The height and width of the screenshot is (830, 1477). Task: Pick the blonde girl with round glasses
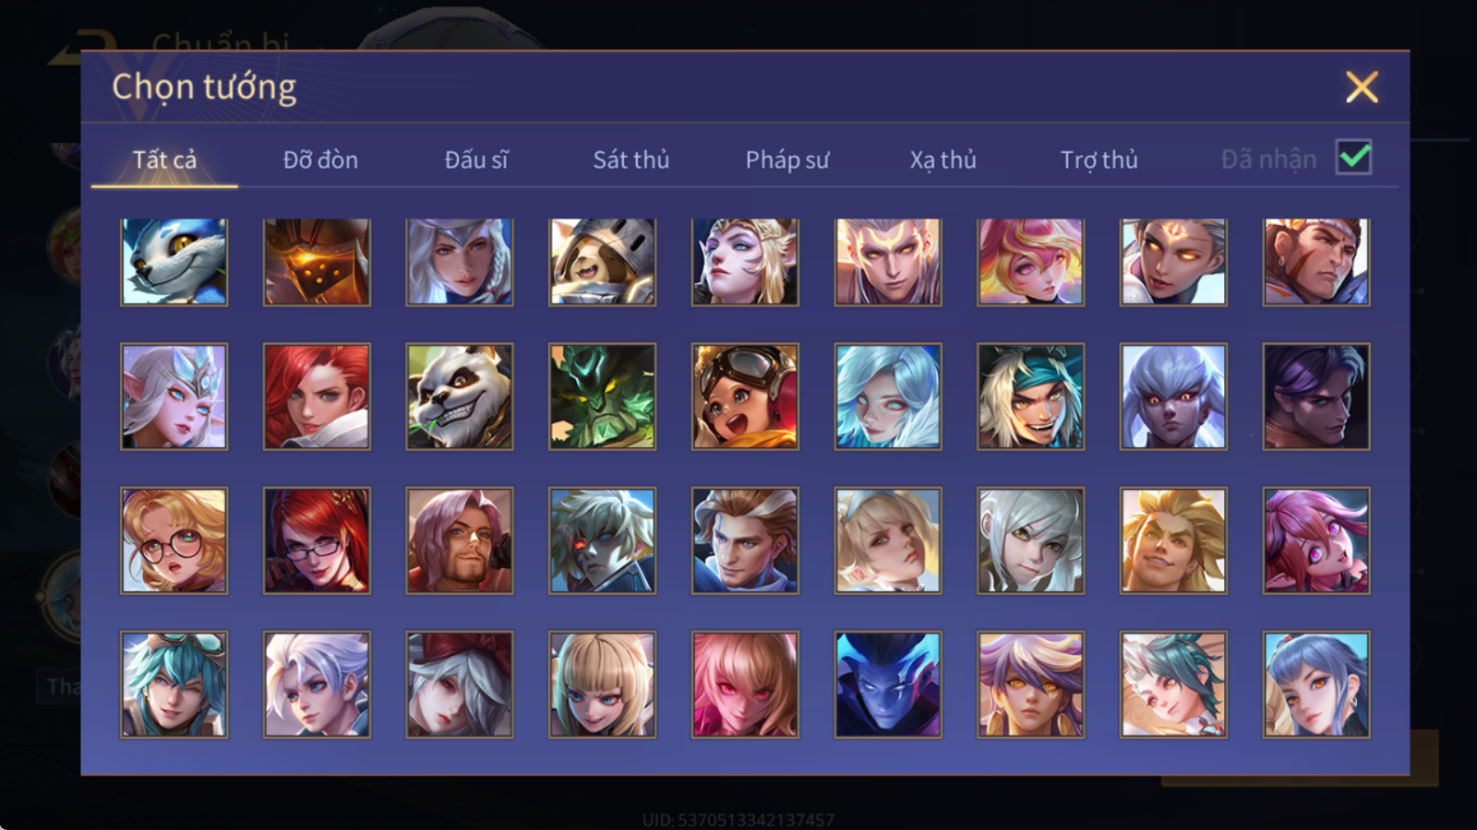tap(174, 541)
